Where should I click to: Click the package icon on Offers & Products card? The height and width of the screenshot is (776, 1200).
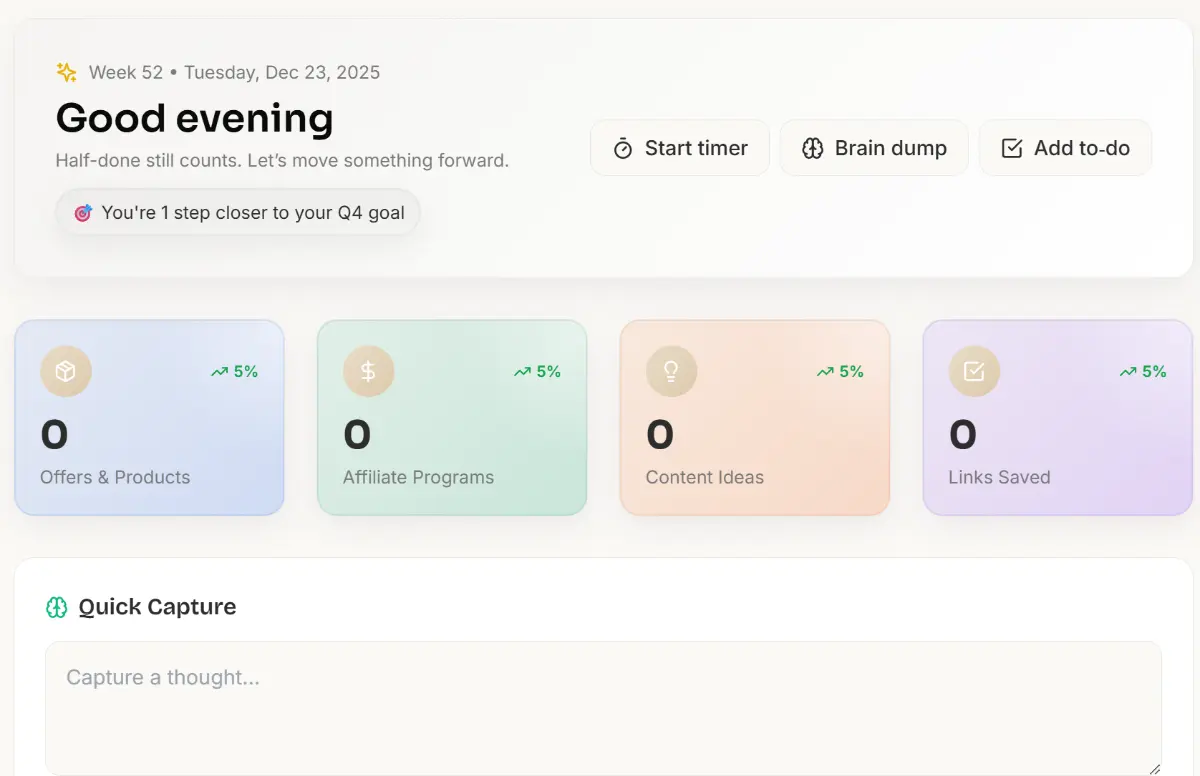64,371
